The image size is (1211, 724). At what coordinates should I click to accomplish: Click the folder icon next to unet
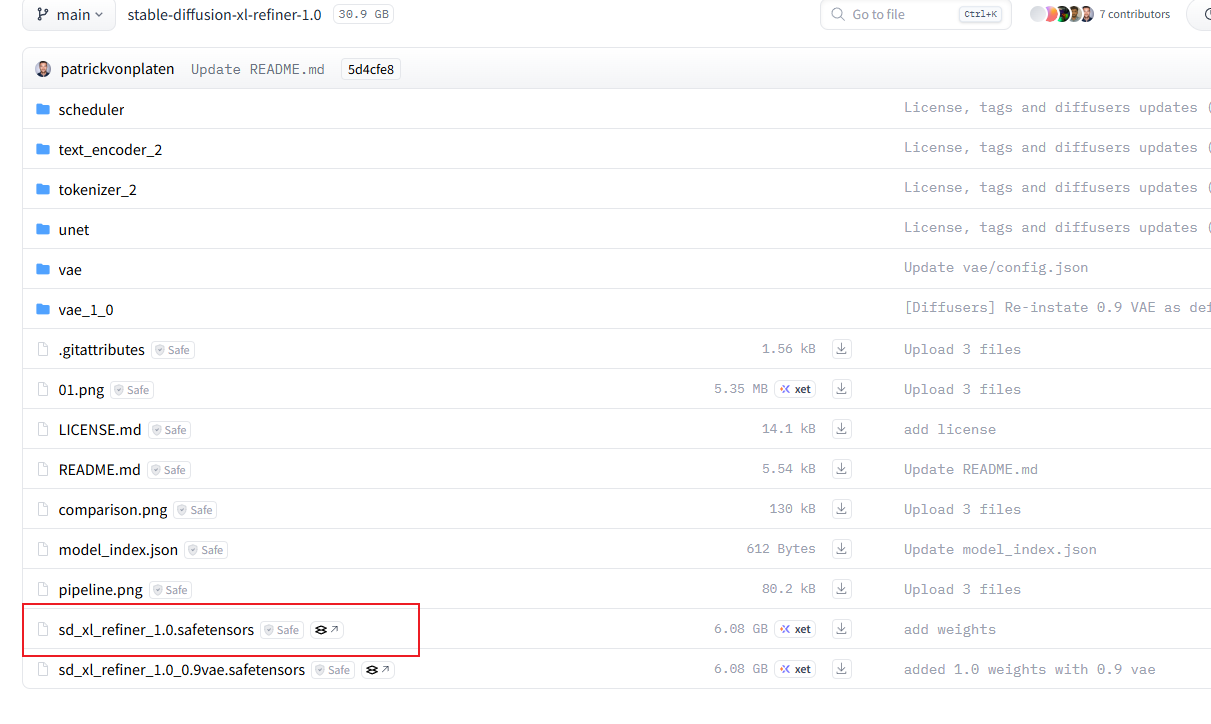tap(43, 229)
